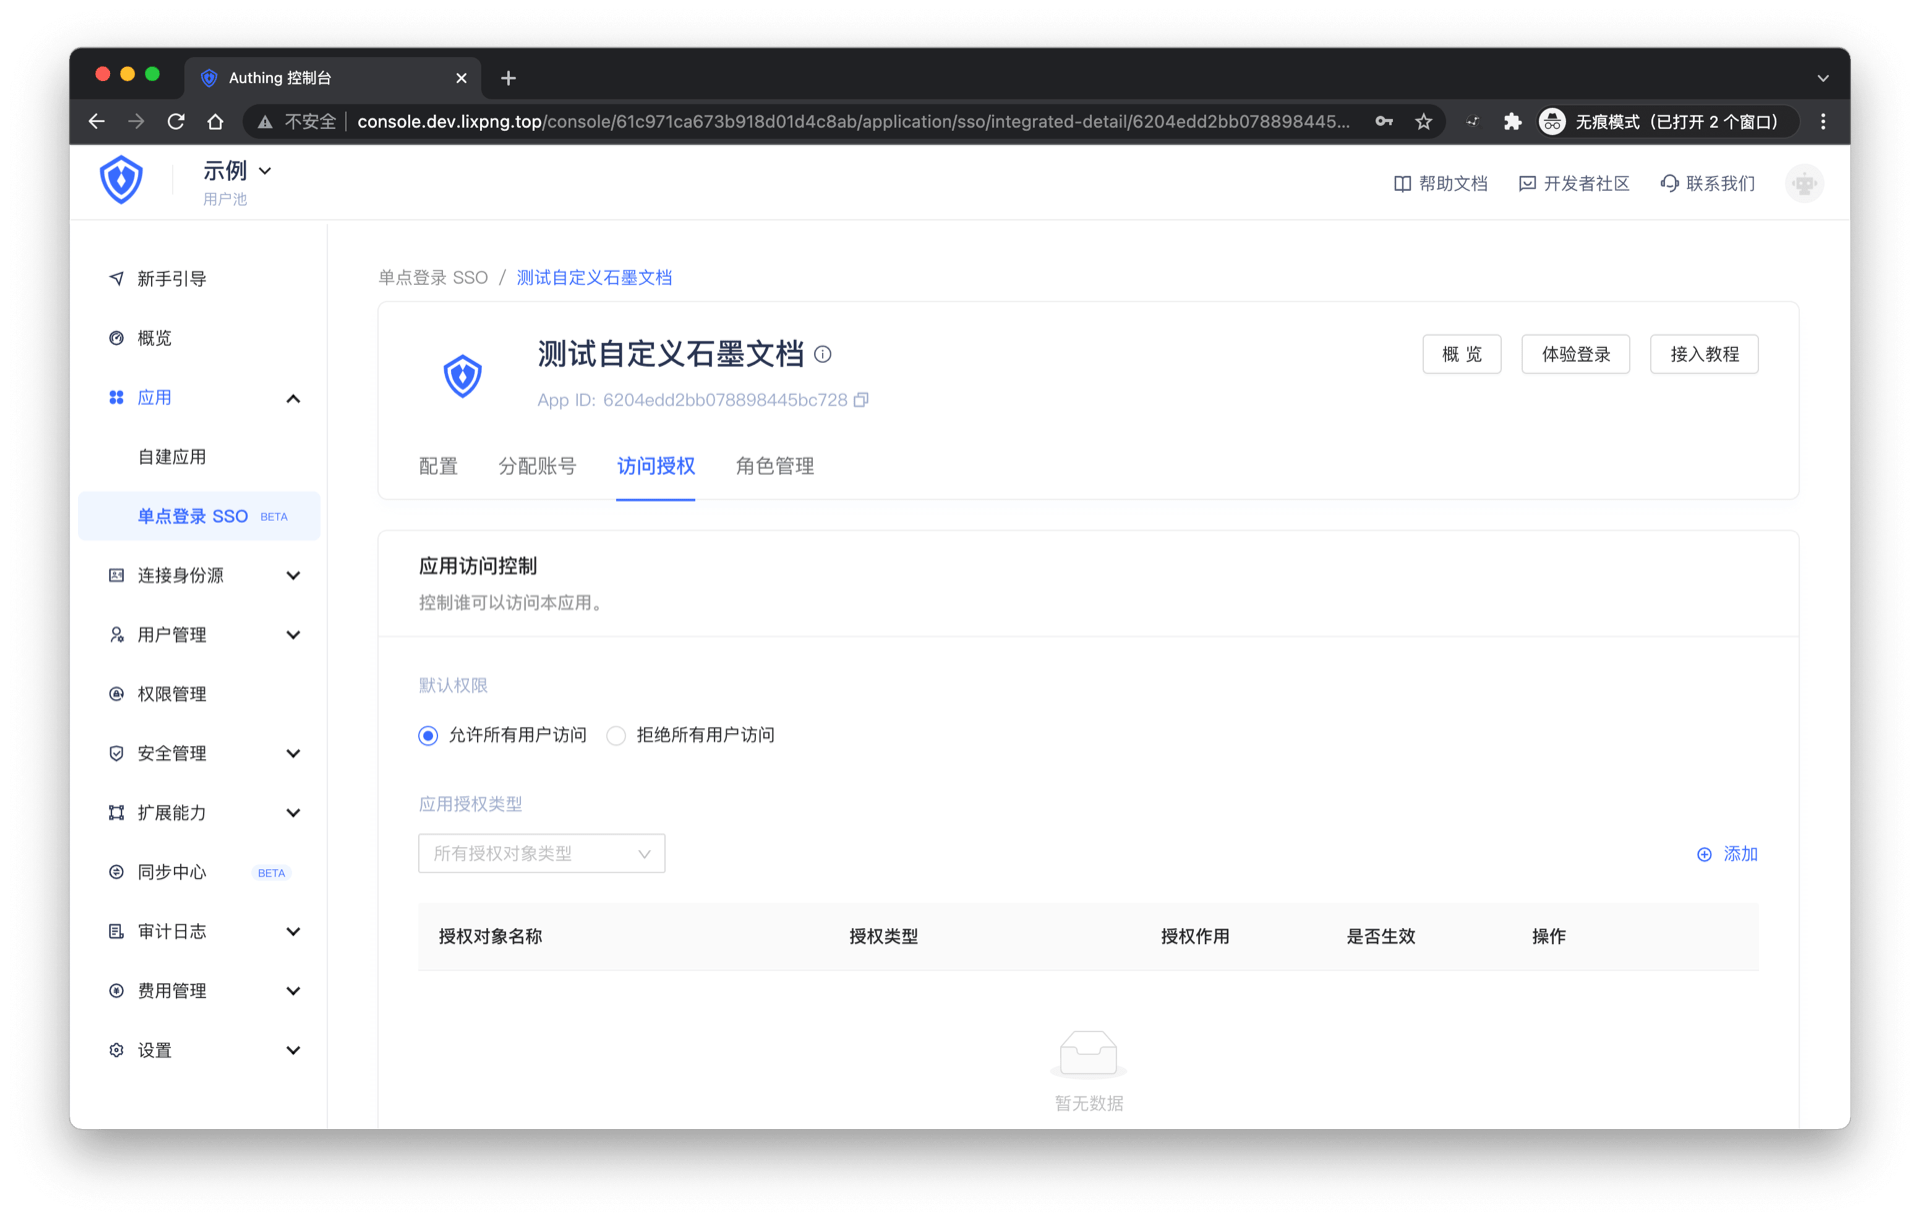Copy the App ID with copy icon

tap(861, 400)
